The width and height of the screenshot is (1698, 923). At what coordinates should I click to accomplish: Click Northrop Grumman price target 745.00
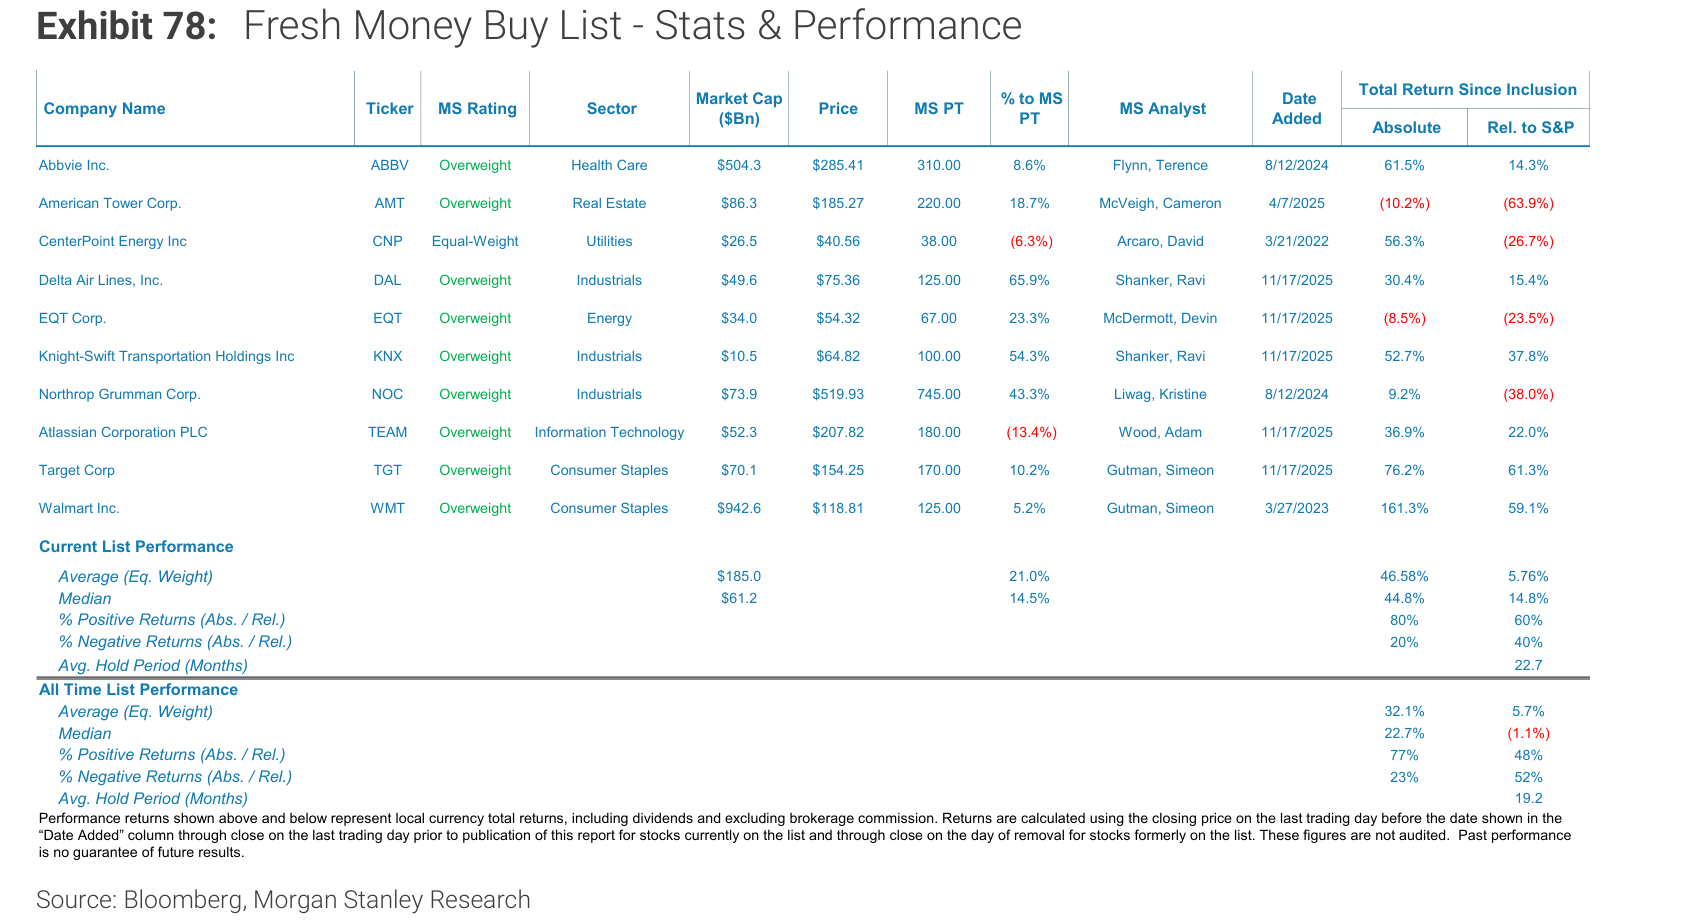(939, 395)
